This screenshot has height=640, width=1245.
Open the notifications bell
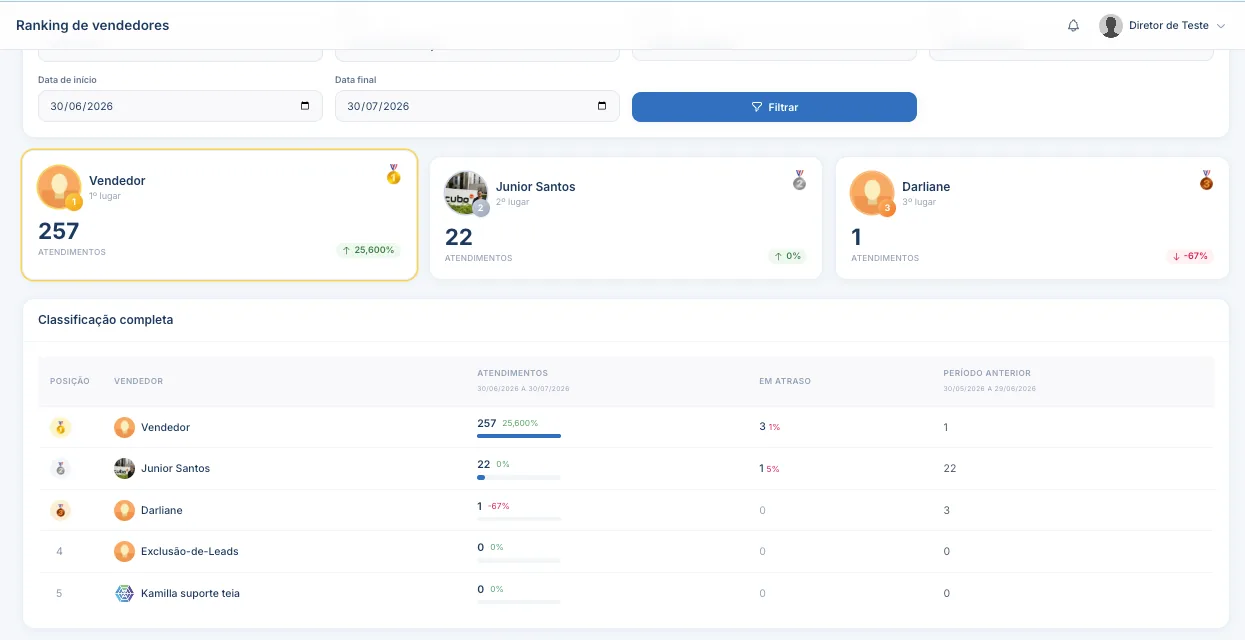pyautogui.click(x=1073, y=26)
